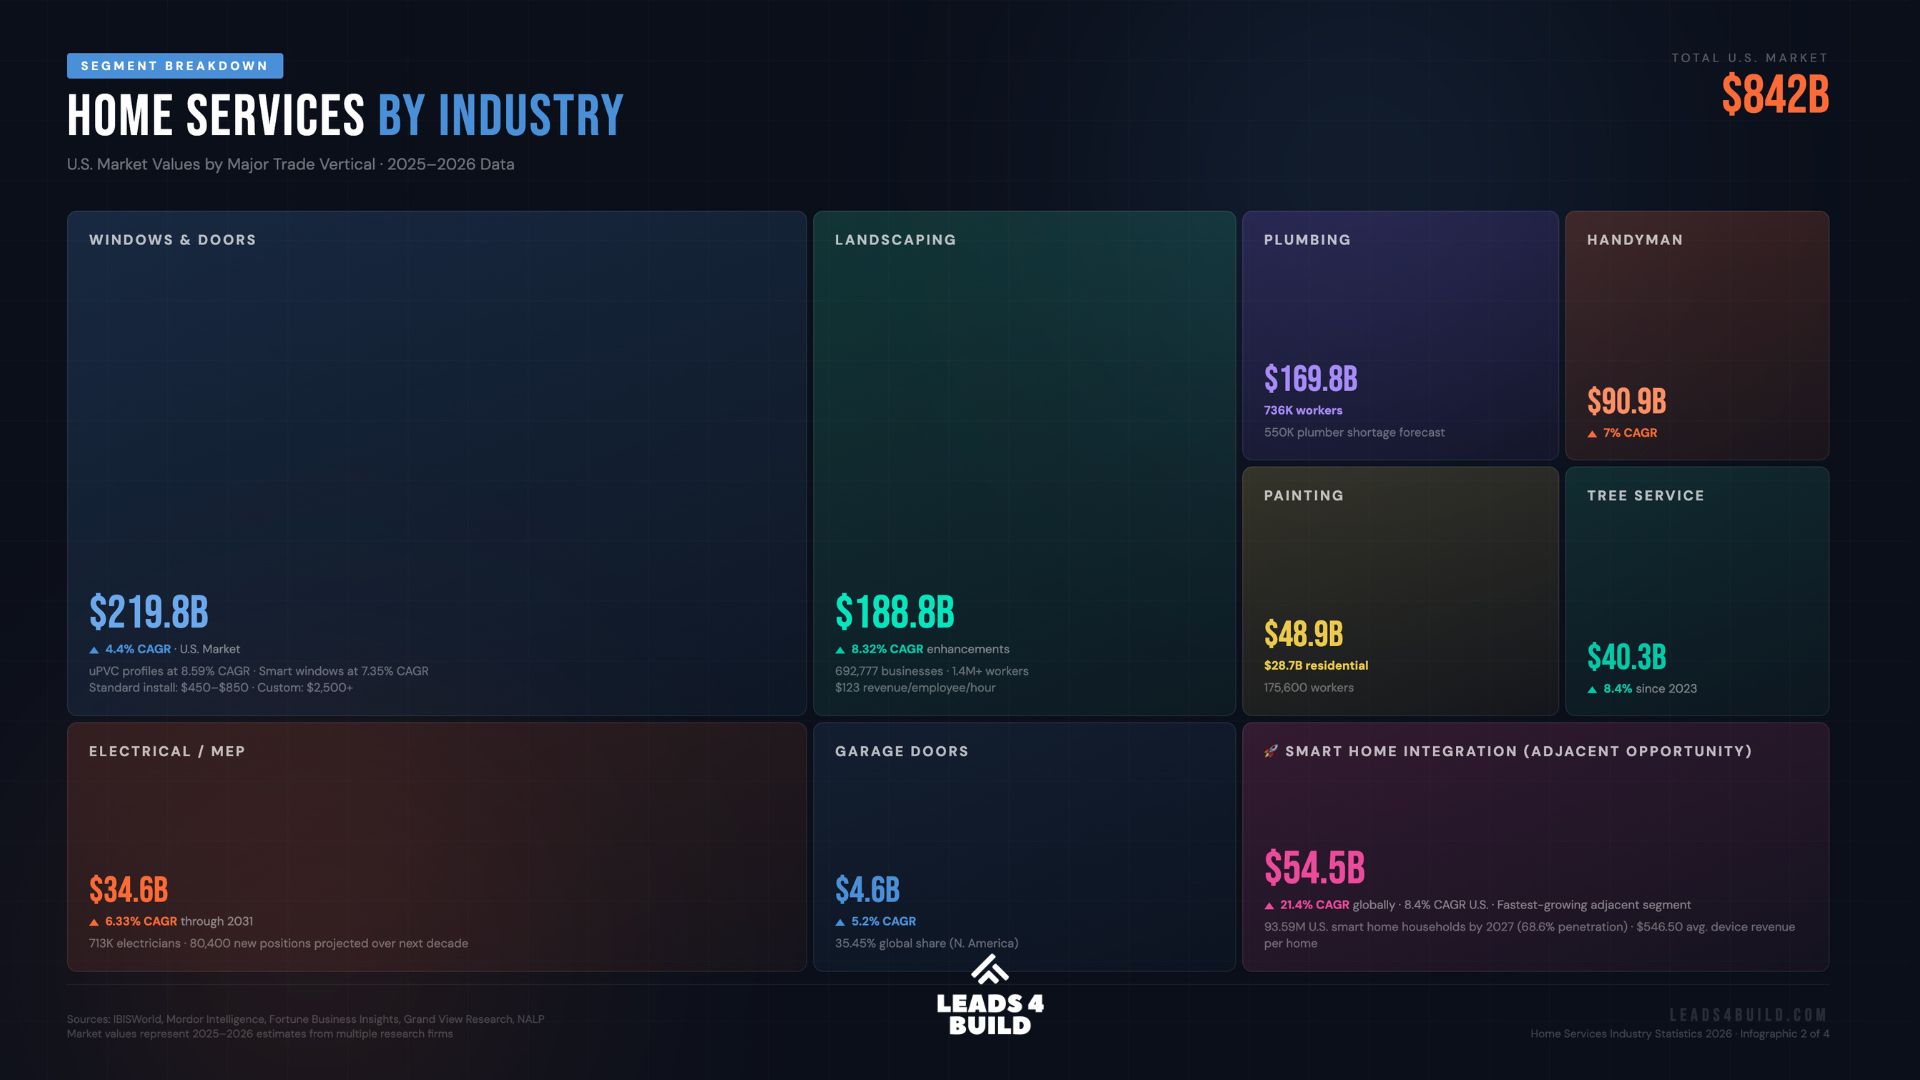The height and width of the screenshot is (1080, 1920).
Task: Click the arrow beside 21.4% CAGR globally
Action: point(1270,903)
